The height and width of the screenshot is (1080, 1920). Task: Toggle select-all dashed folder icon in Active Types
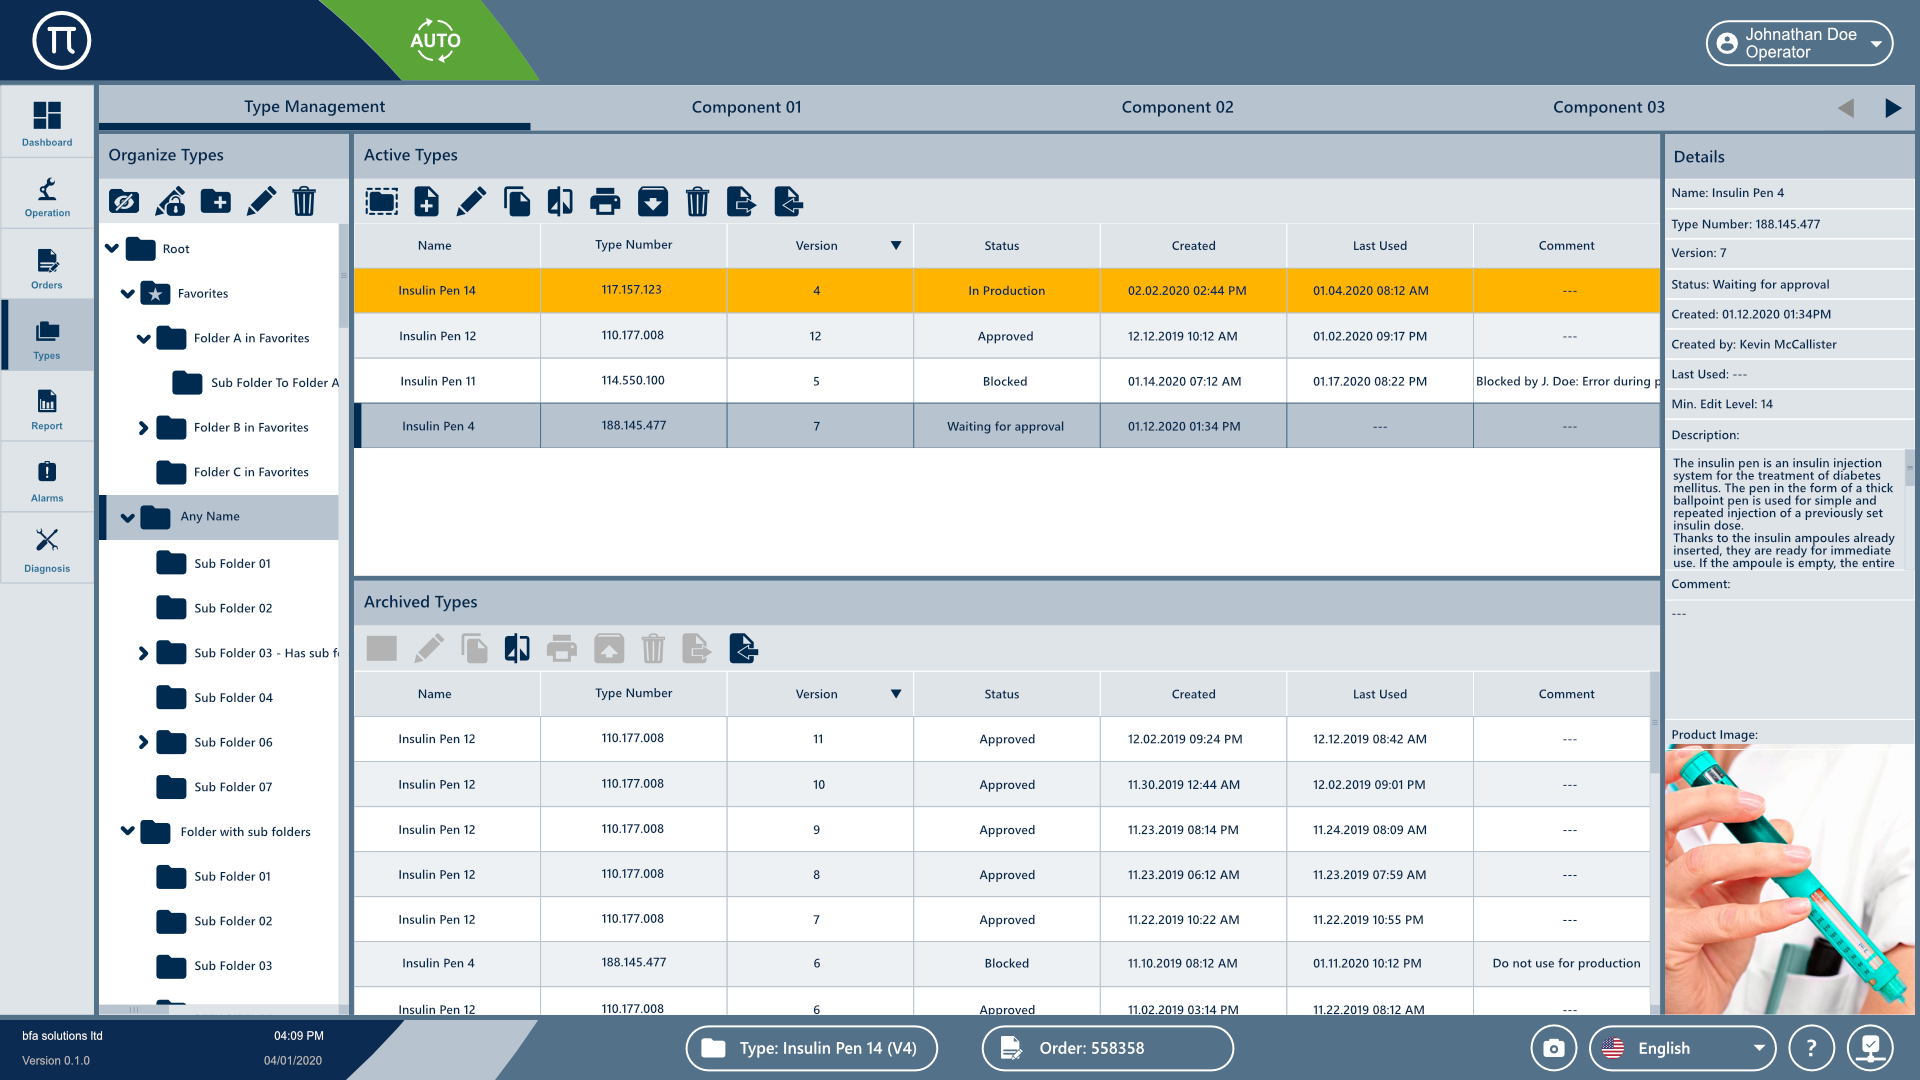(381, 202)
